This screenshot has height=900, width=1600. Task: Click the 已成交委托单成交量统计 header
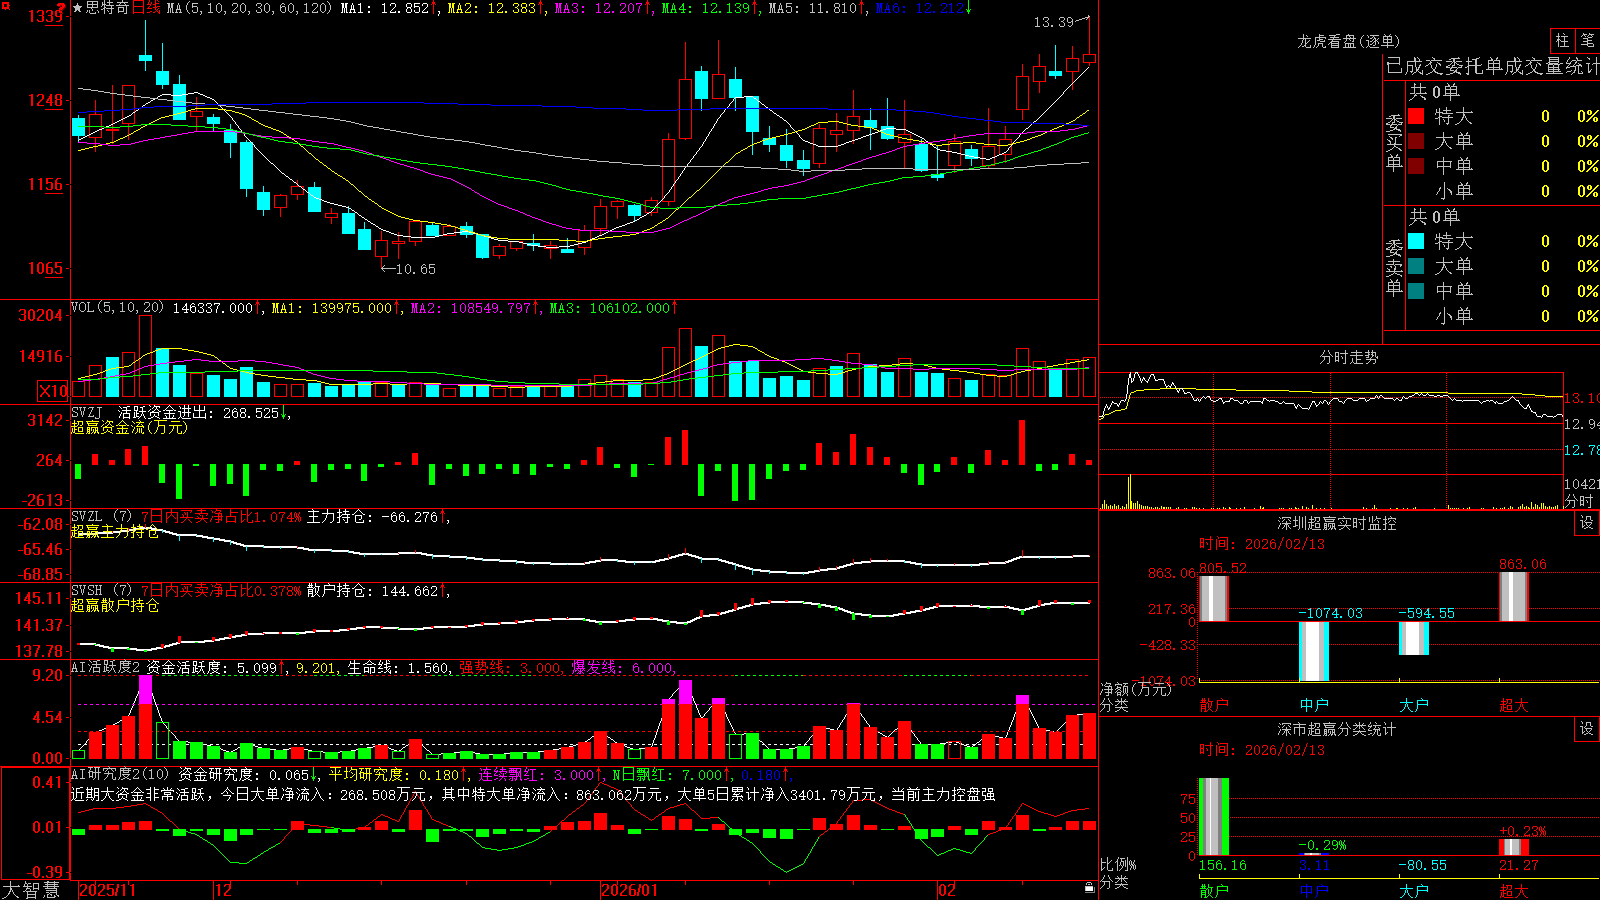[x=1492, y=66]
